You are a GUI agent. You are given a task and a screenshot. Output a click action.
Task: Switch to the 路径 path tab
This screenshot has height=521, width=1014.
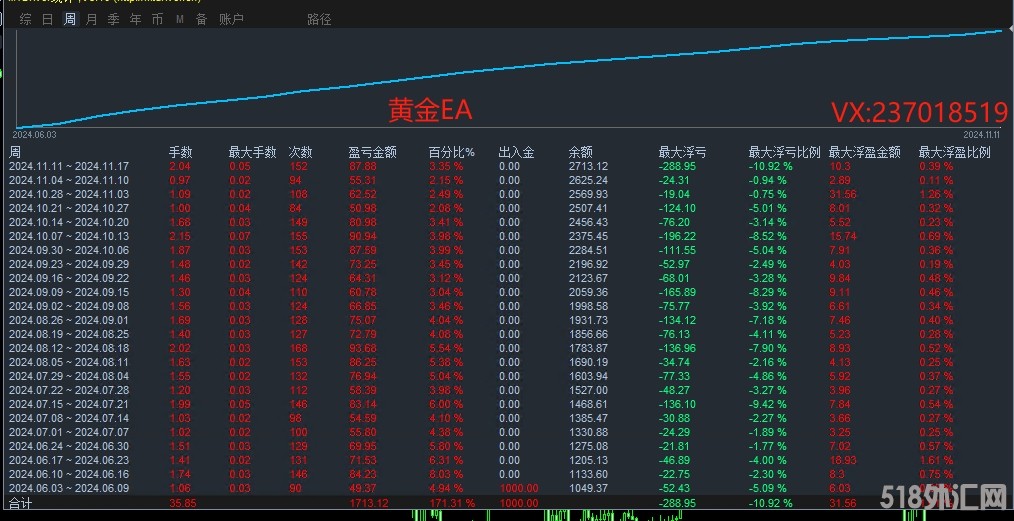(x=319, y=19)
